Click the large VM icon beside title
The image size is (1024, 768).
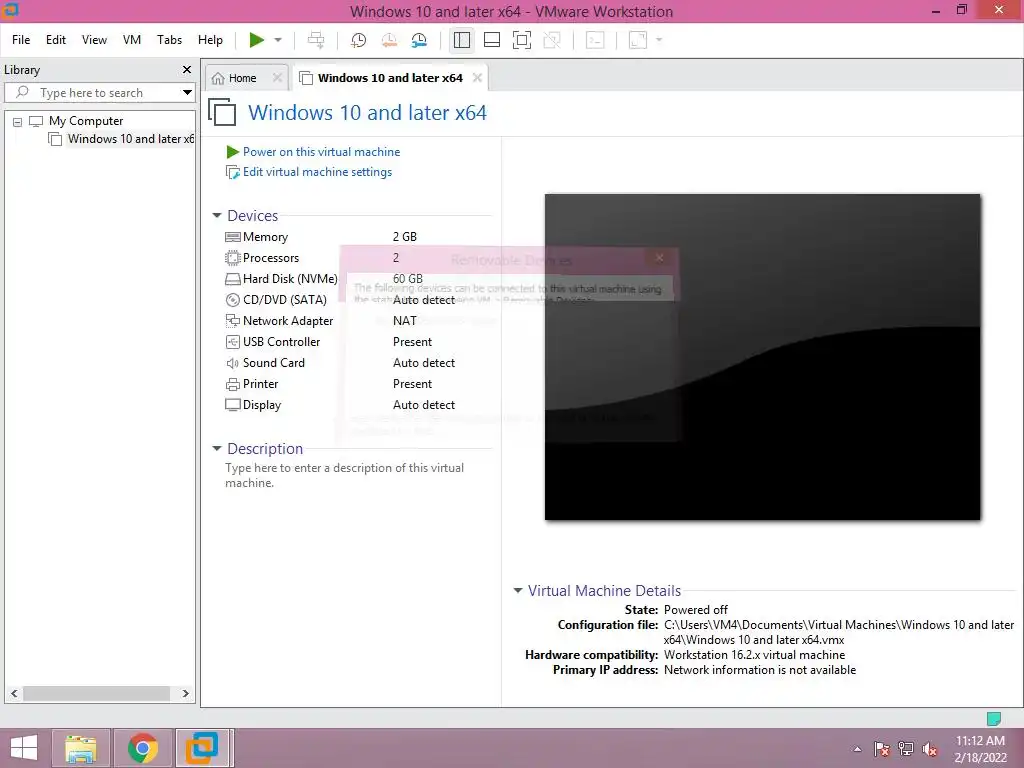coord(222,112)
